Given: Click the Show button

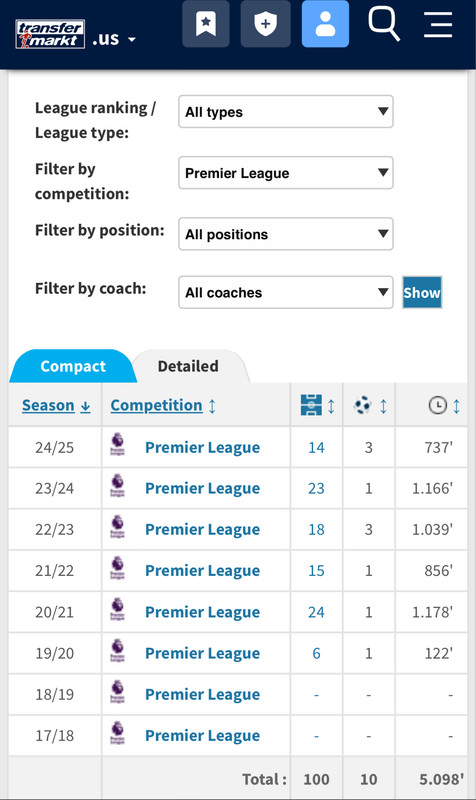Looking at the screenshot, I should pos(422,292).
